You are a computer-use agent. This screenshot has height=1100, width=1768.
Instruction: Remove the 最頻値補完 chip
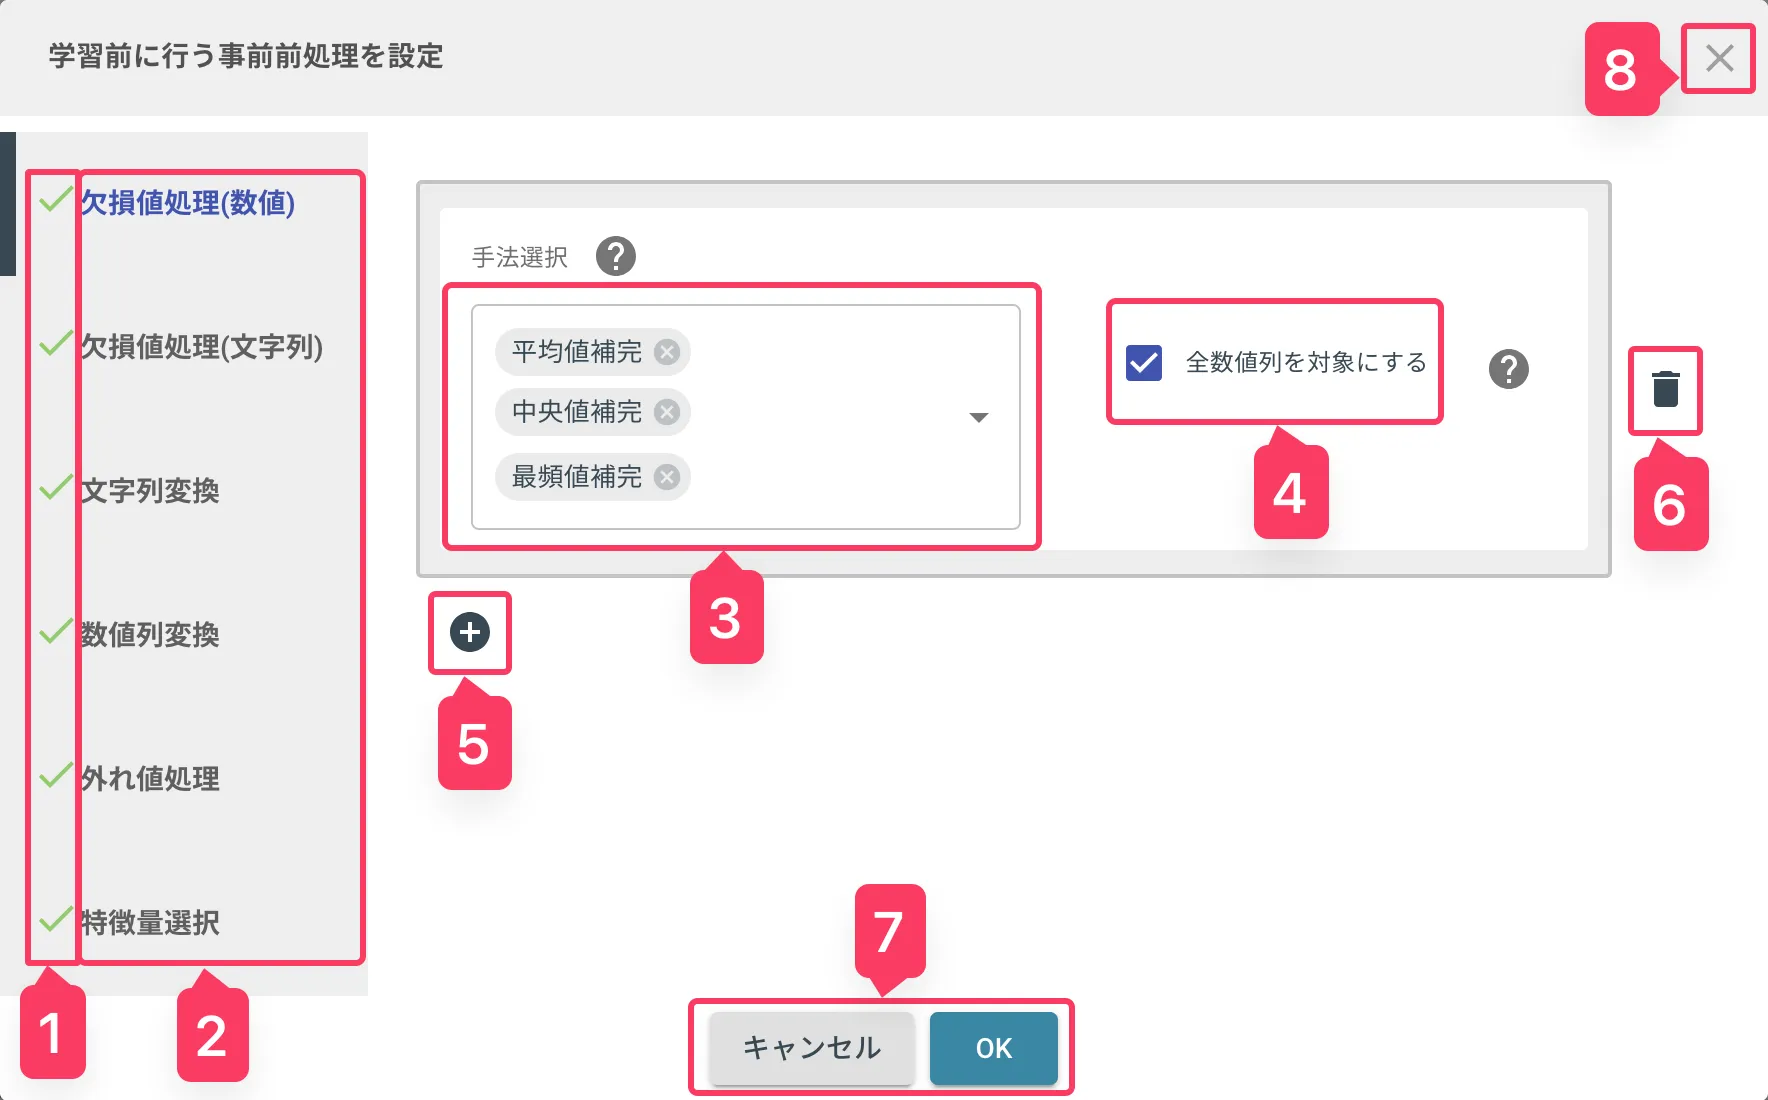667,477
